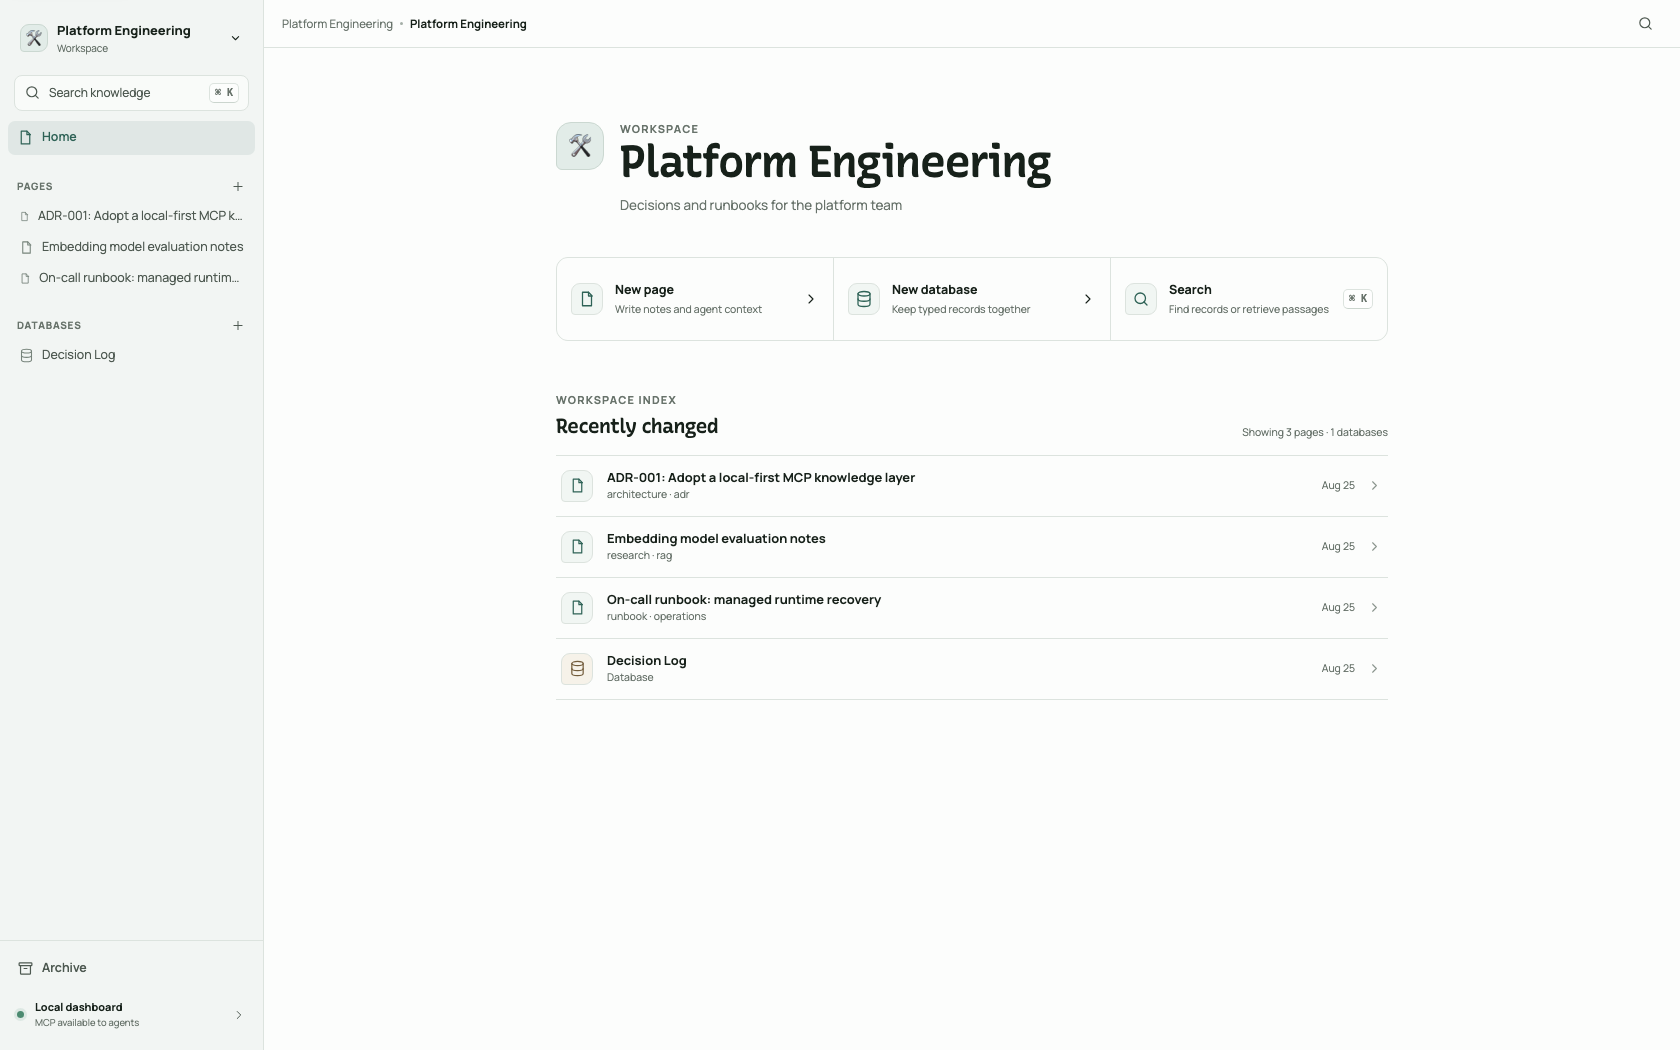
Task: Click the New database cylinder icon
Action: point(864,299)
